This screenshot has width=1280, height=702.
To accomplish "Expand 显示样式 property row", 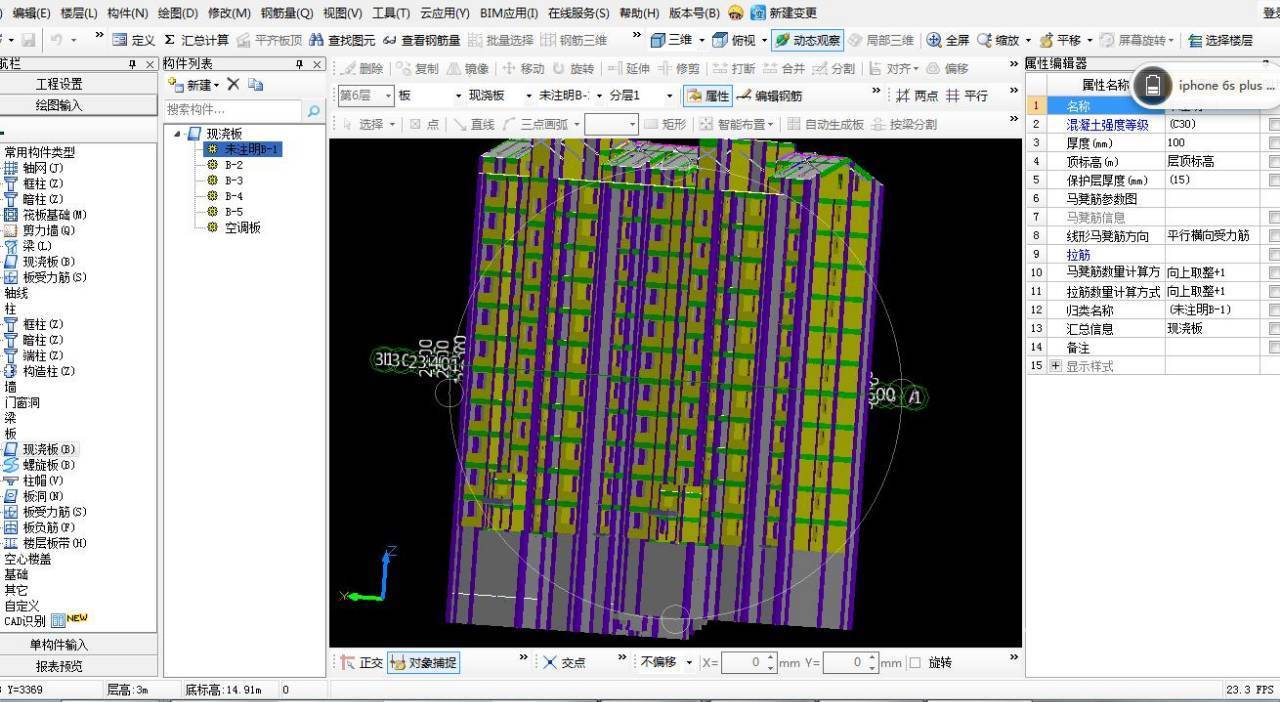I will pyautogui.click(x=1056, y=366).
